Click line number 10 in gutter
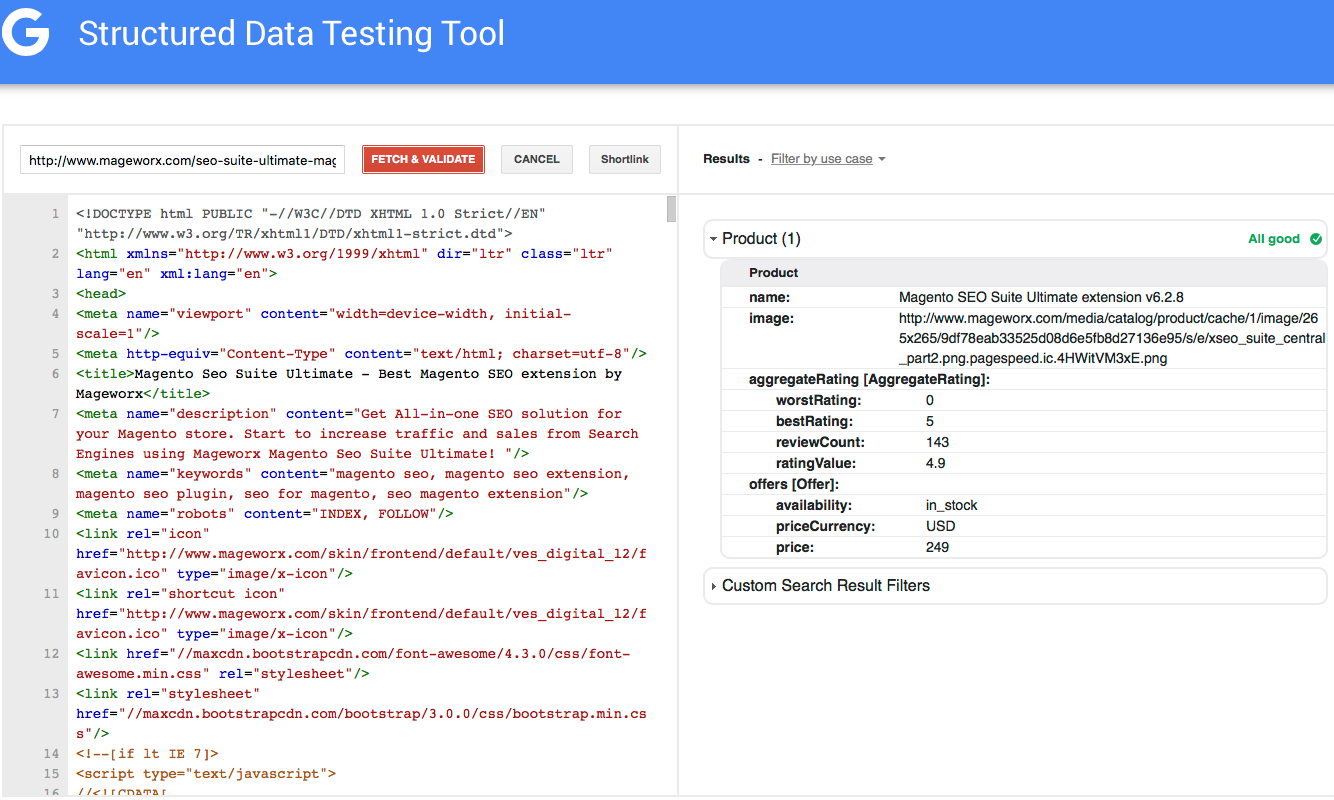This screenshot has width=1334, height=800. [x=52, y=534]
